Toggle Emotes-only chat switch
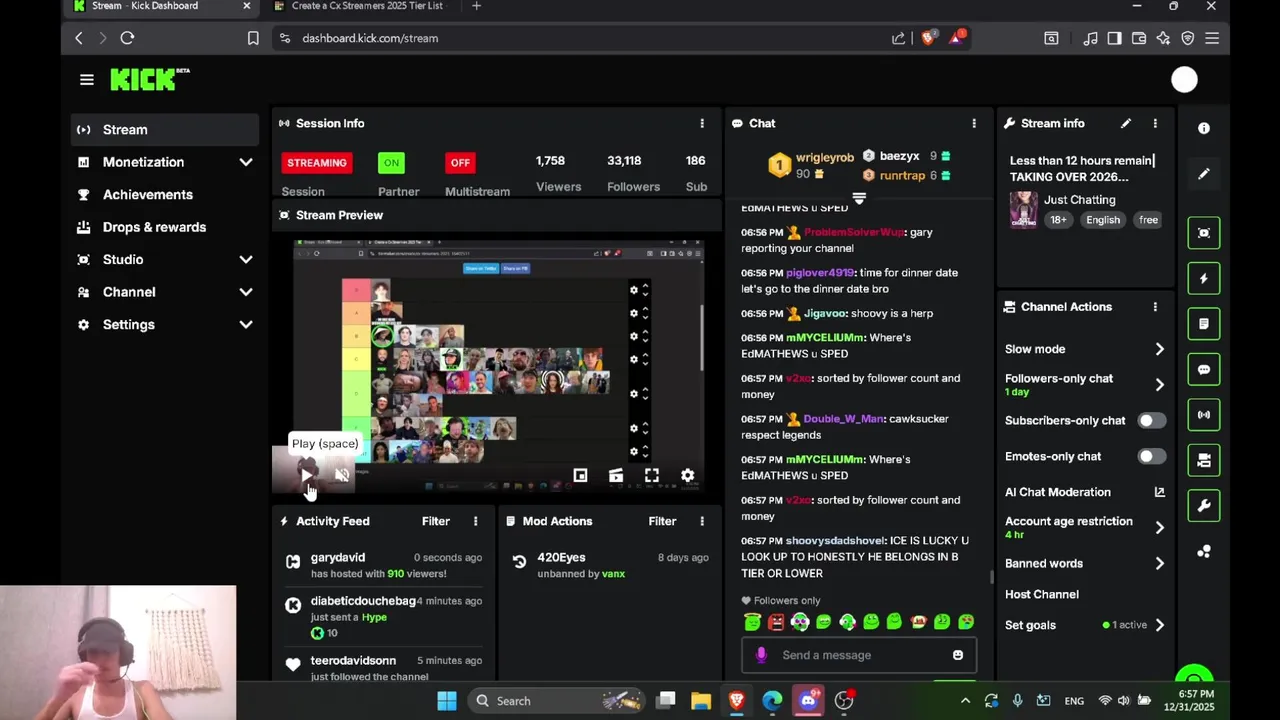1280x720 pixels. point(1152,457)
